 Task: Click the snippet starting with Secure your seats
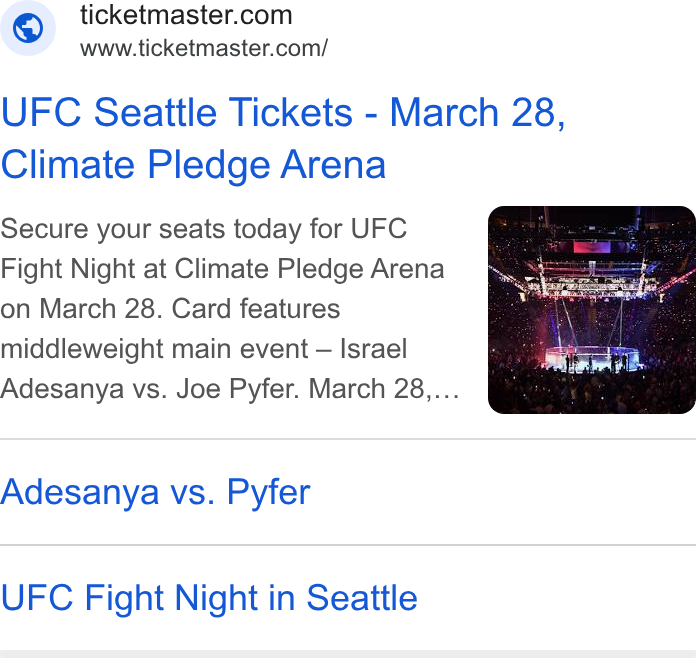click(229, 309)
